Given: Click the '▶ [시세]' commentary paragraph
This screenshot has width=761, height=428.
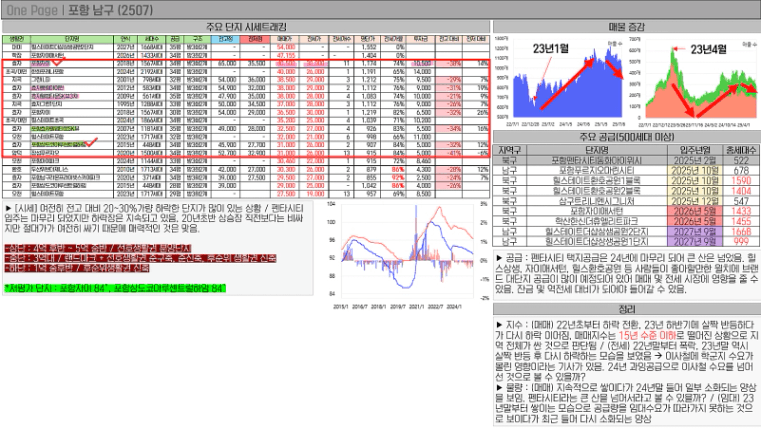Looking at the screenshot, I should coord(154,218).
